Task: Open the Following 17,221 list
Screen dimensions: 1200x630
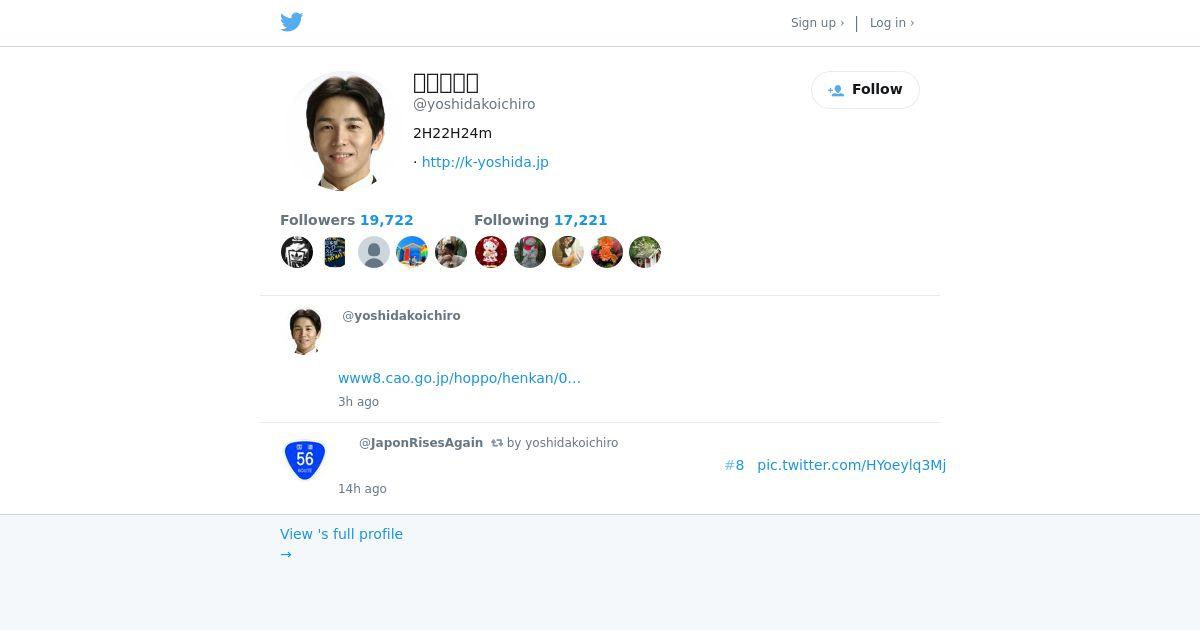Action: click(x=541, y=220)
